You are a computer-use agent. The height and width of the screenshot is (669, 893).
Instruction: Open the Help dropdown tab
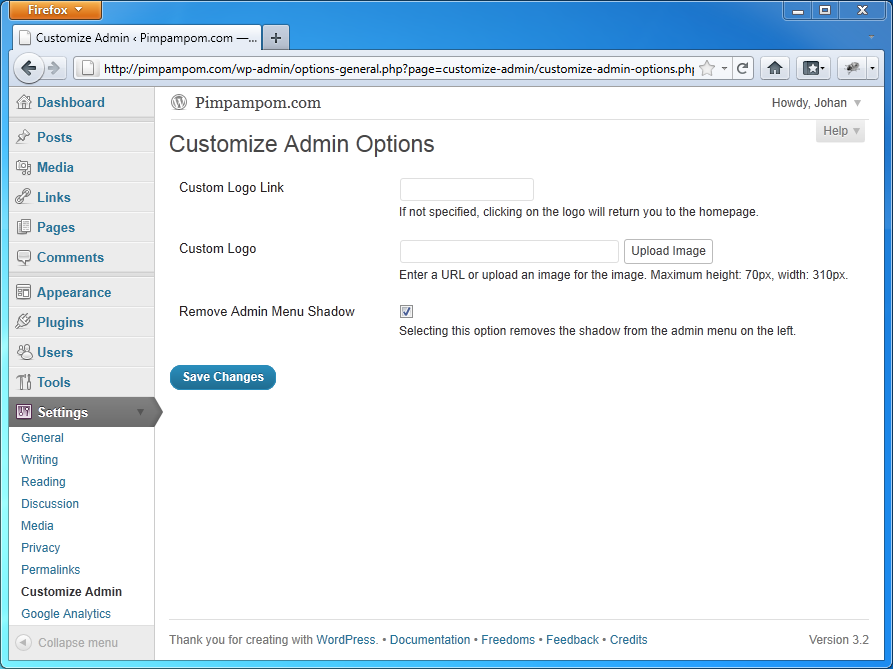840,131
